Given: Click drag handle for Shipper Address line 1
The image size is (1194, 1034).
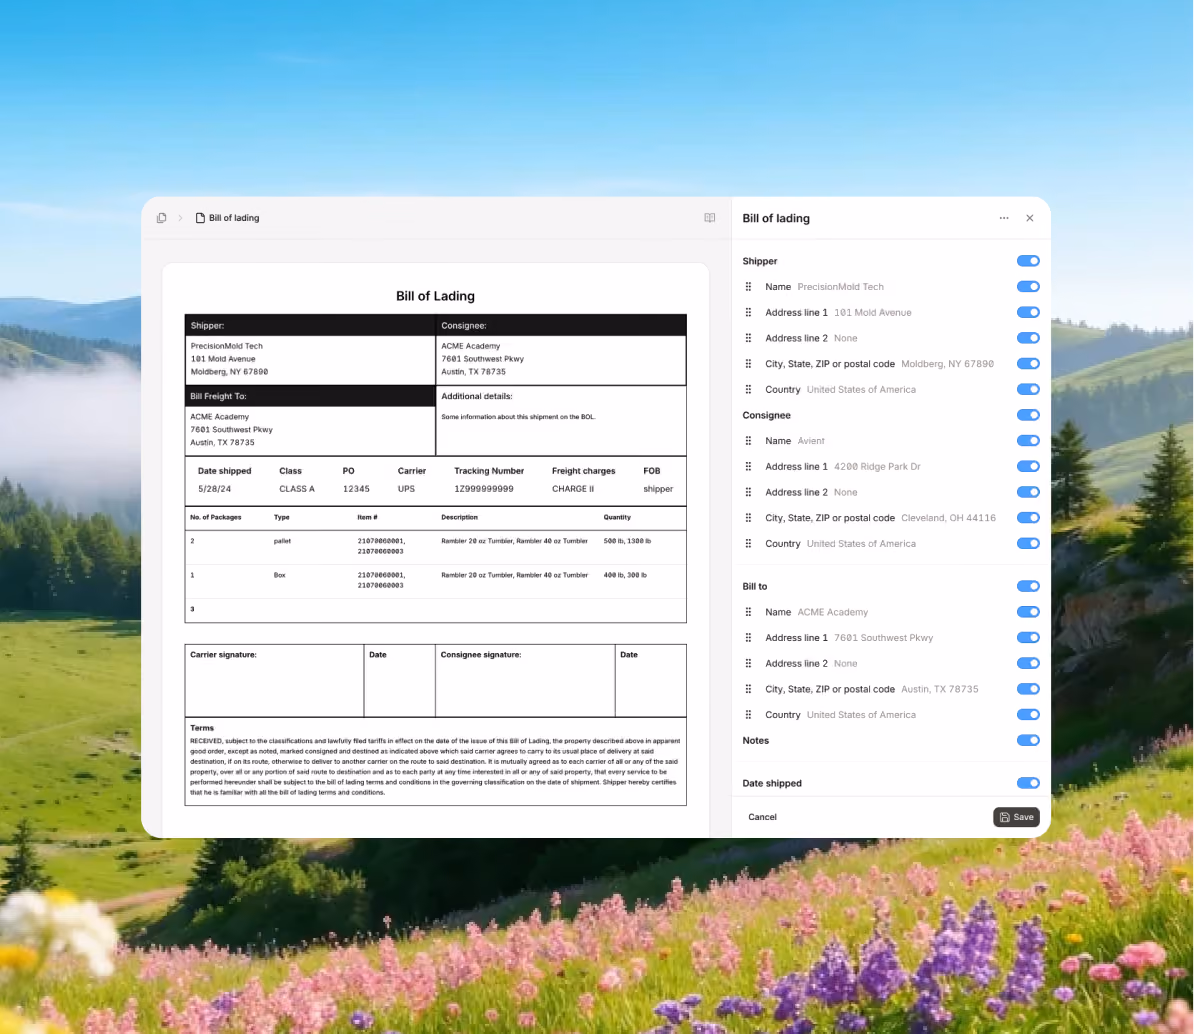Looking at the screenshot, I should [x=749, y=312].
